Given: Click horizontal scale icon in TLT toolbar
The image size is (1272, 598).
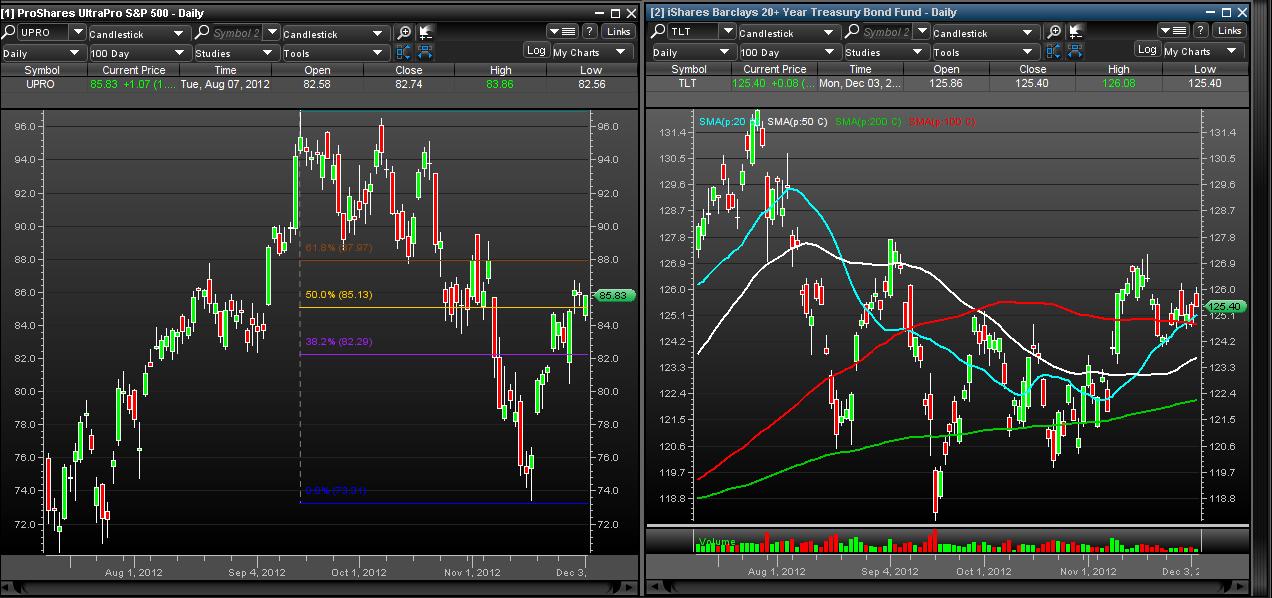Looking at the screenshot, I should [x=1074, y=52].
